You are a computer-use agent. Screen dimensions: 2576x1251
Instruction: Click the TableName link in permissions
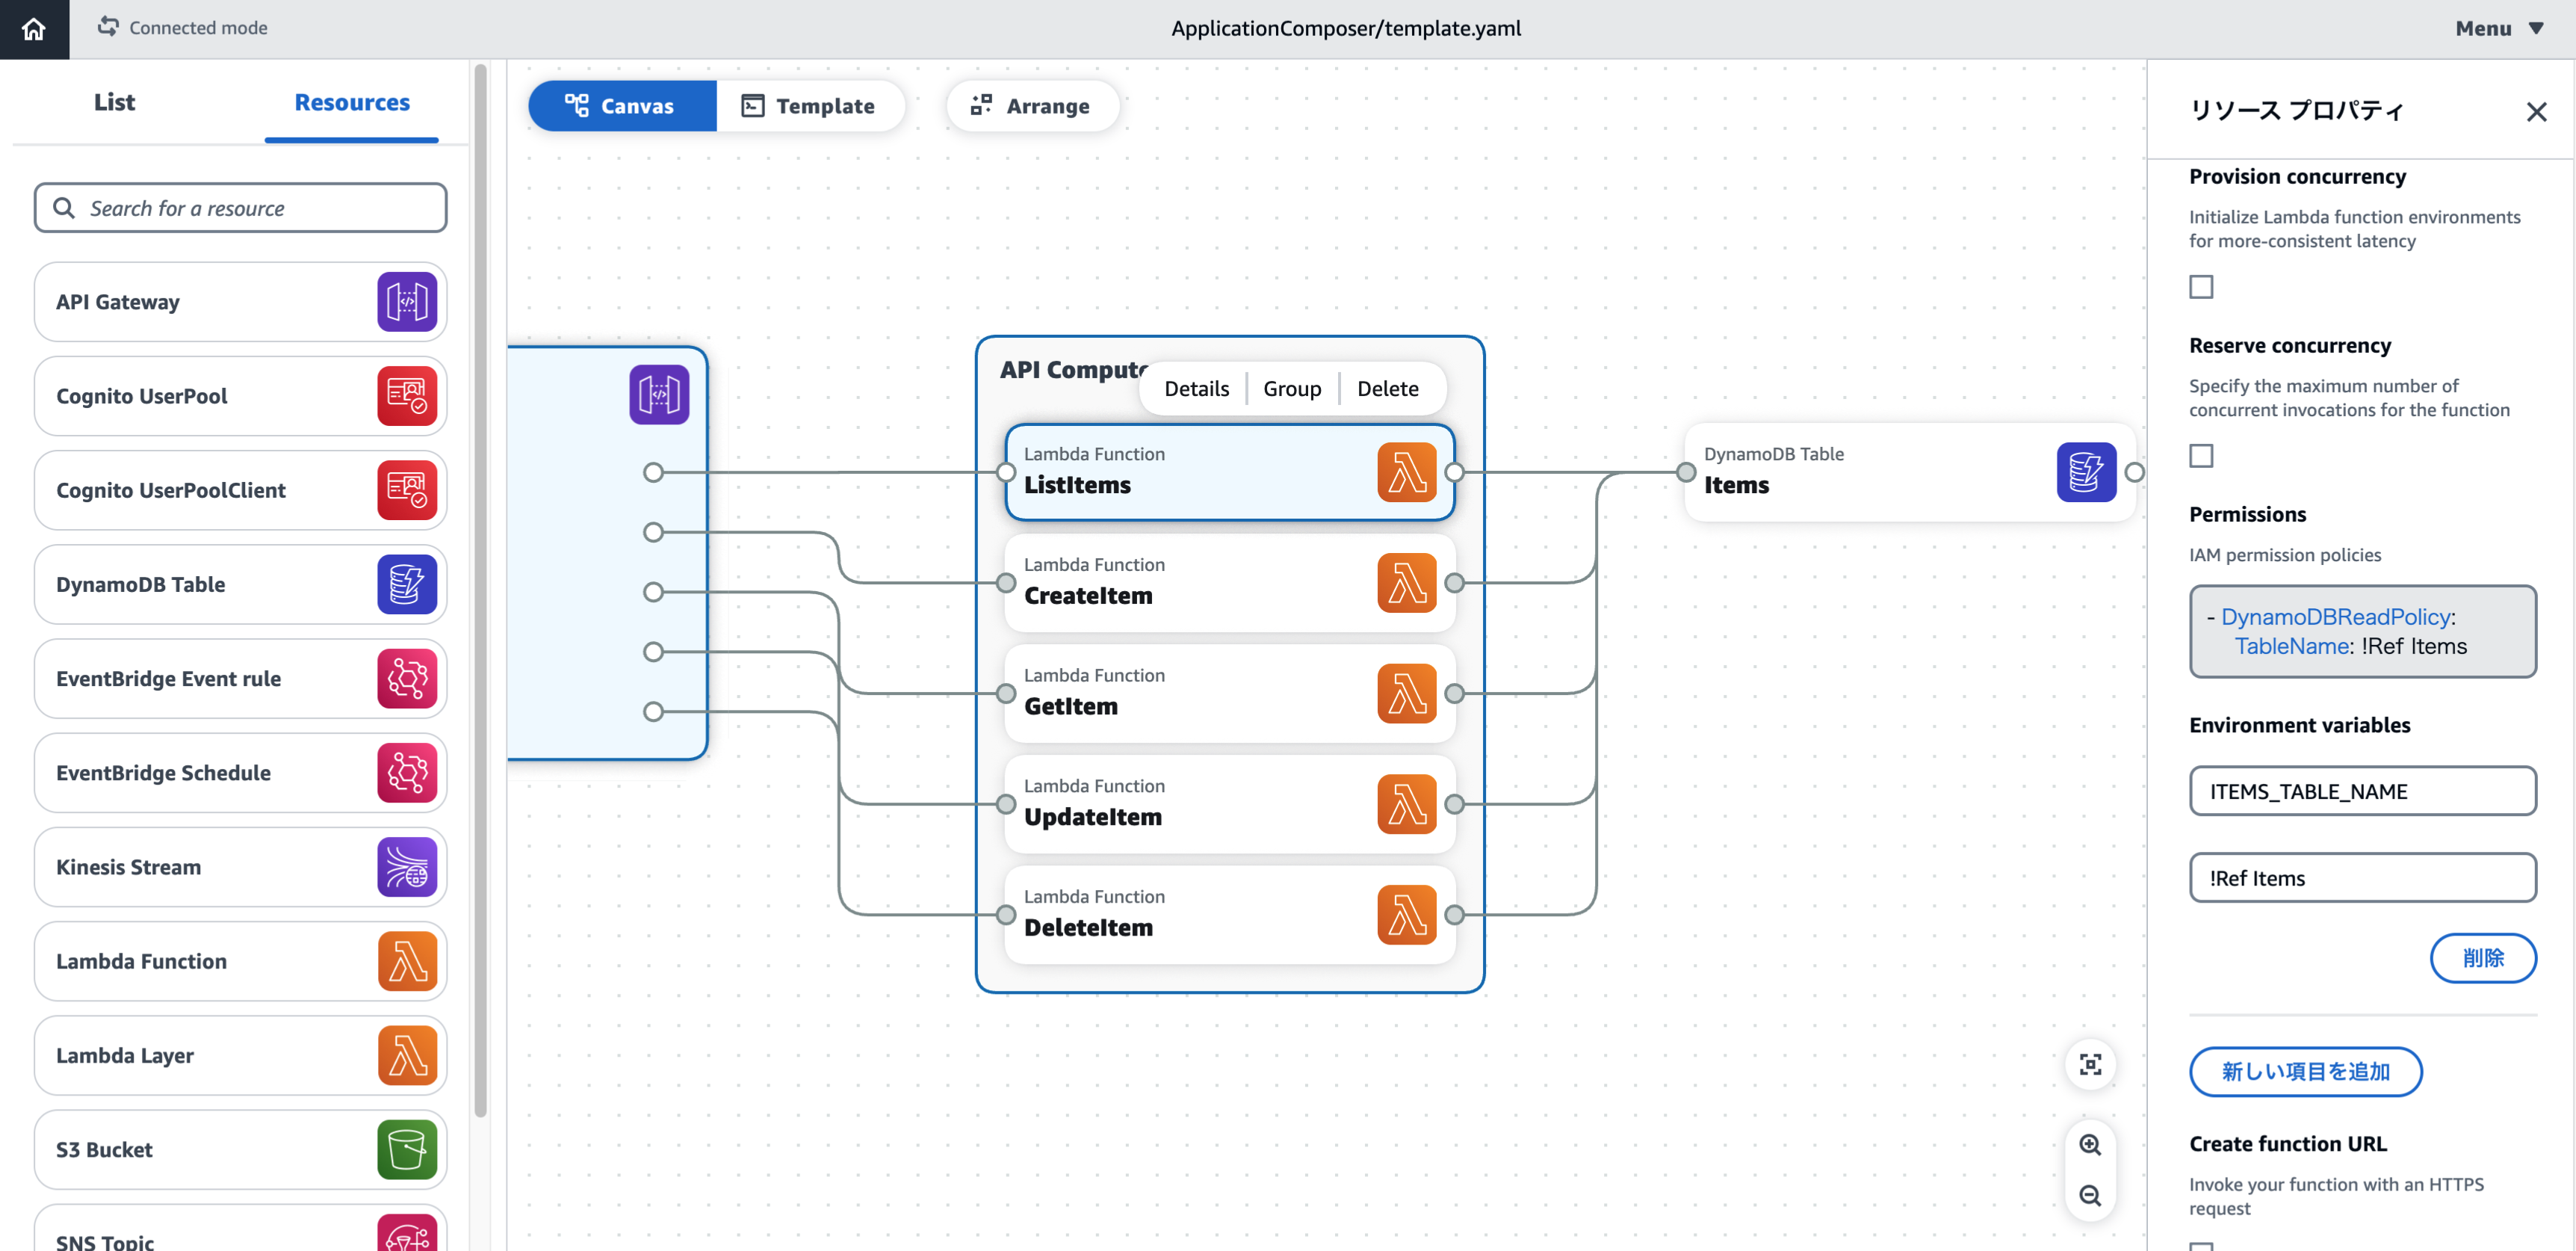[2292, 646]
